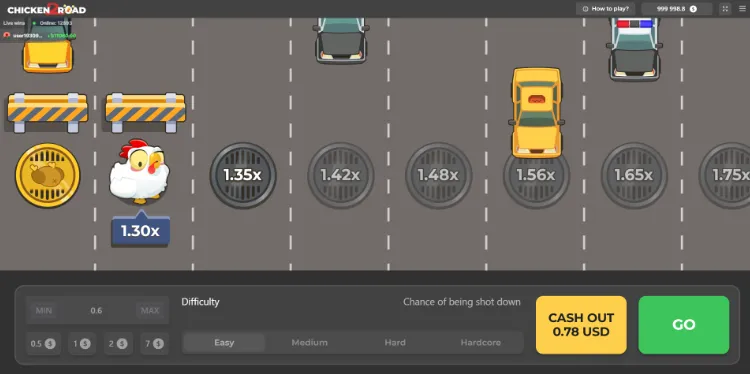Choose the 2 dollar quick bet

coord(118,343)
